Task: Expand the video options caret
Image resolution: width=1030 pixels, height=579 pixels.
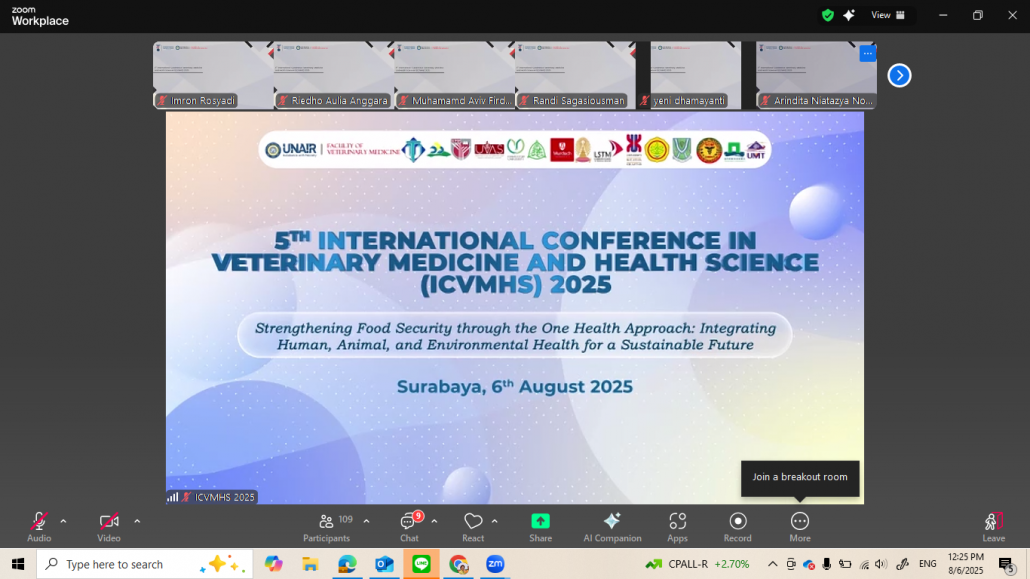Action: 137,521
